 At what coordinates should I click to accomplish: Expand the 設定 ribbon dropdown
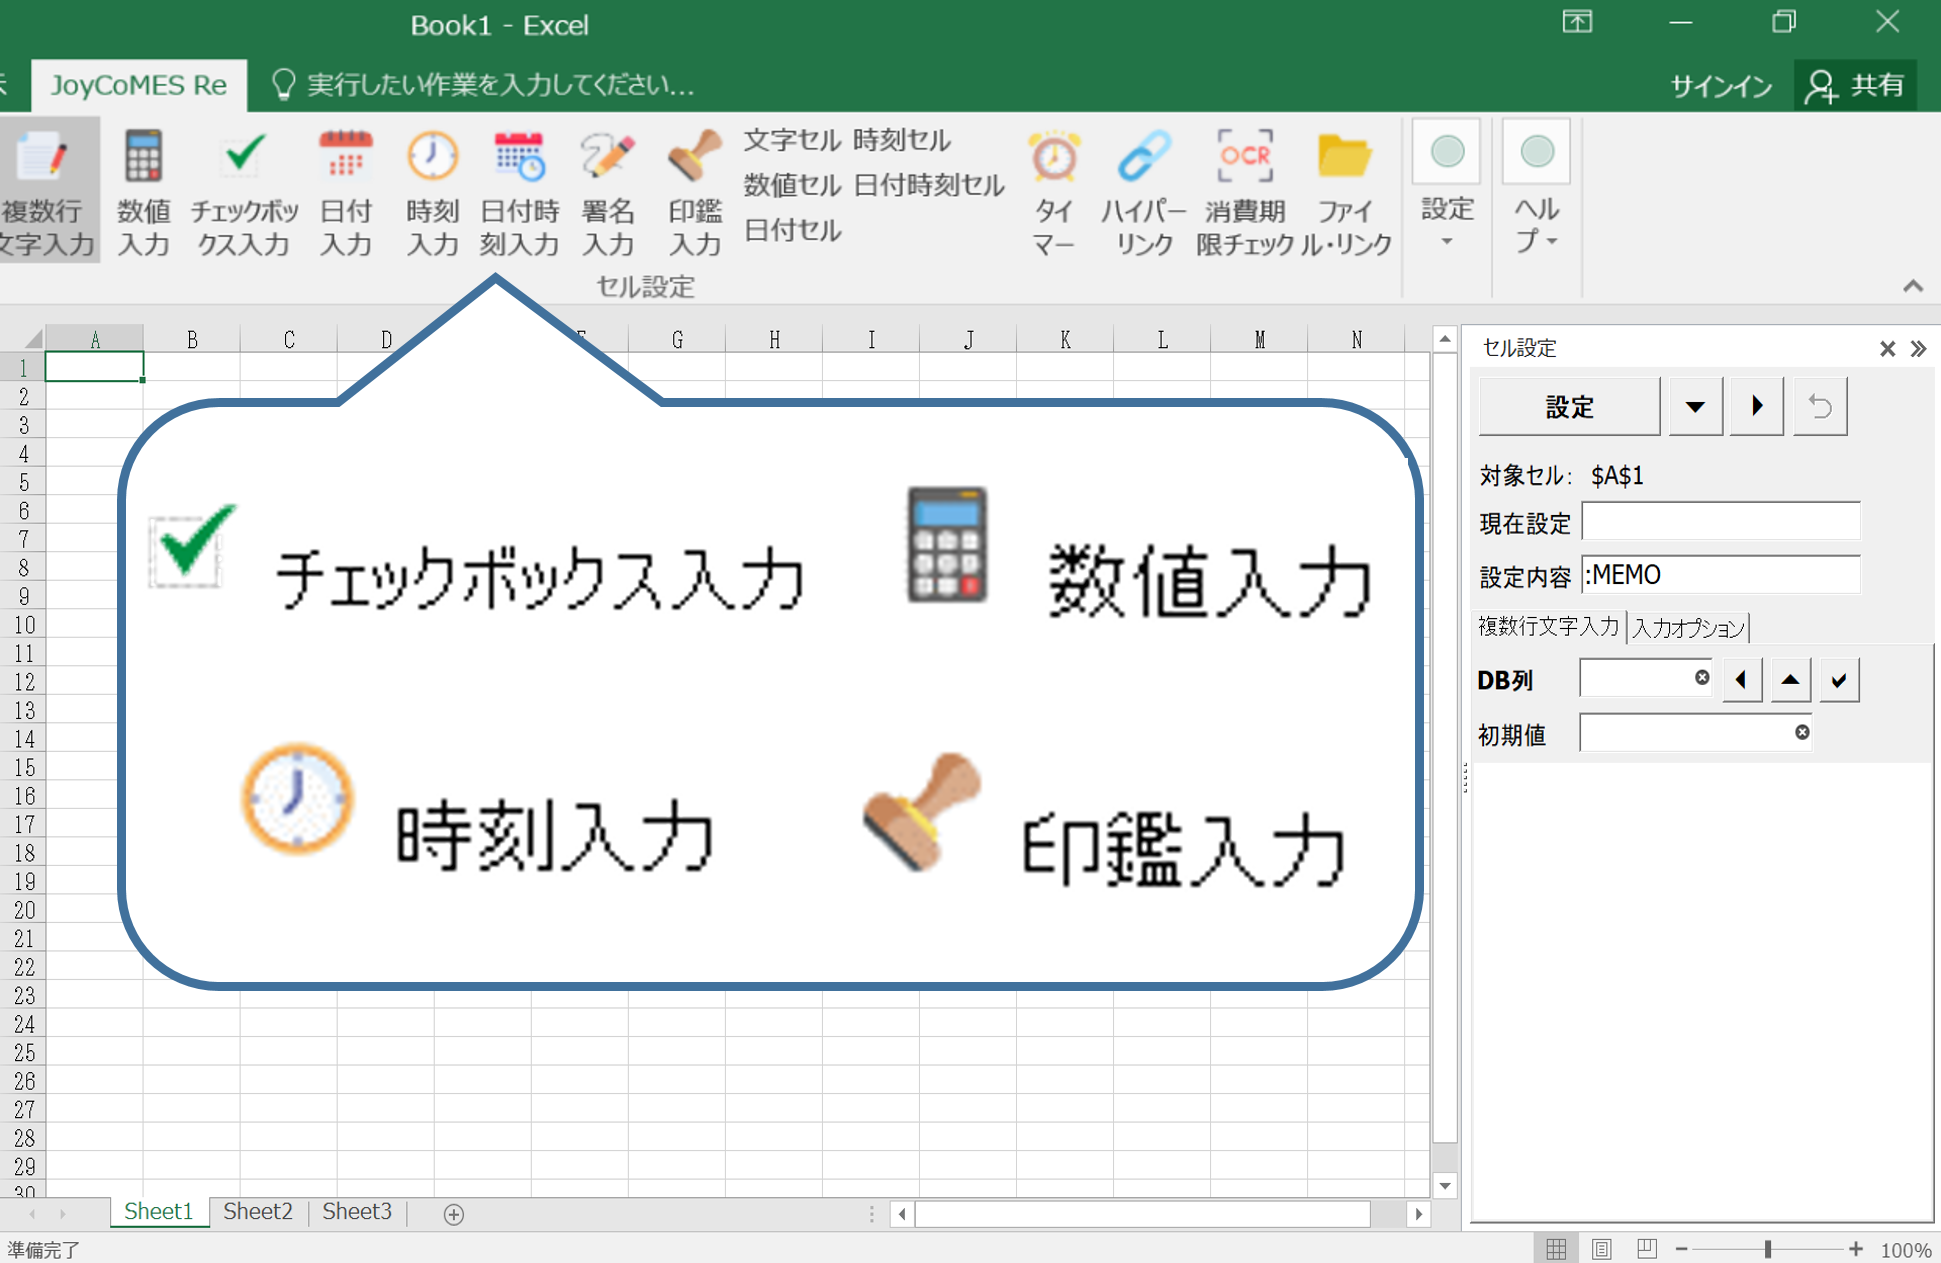[1446, 222]
